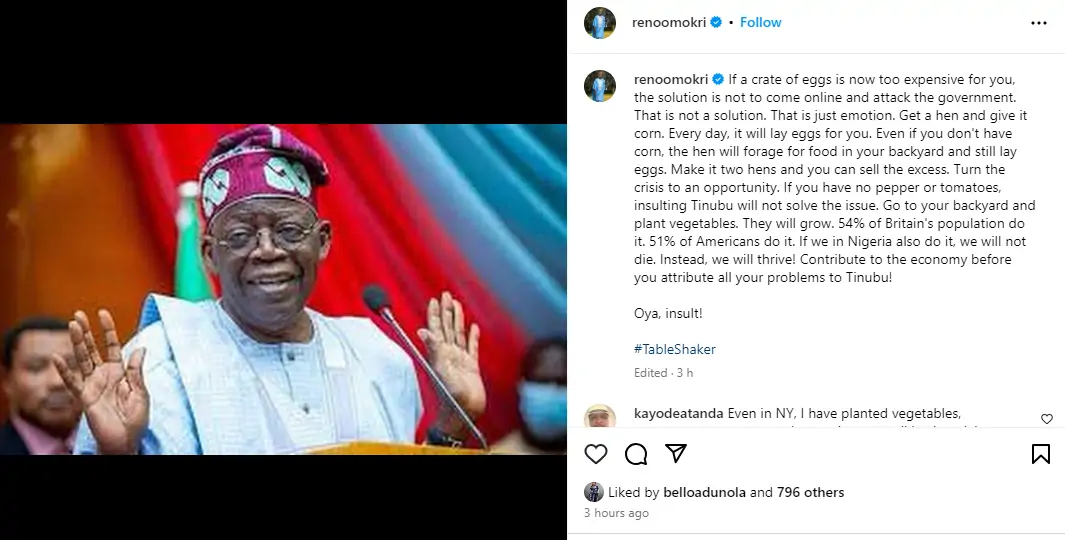Save the post with the bookmark icon
This screenshot has width=1065, height=540.
(x=1040, y=454)
